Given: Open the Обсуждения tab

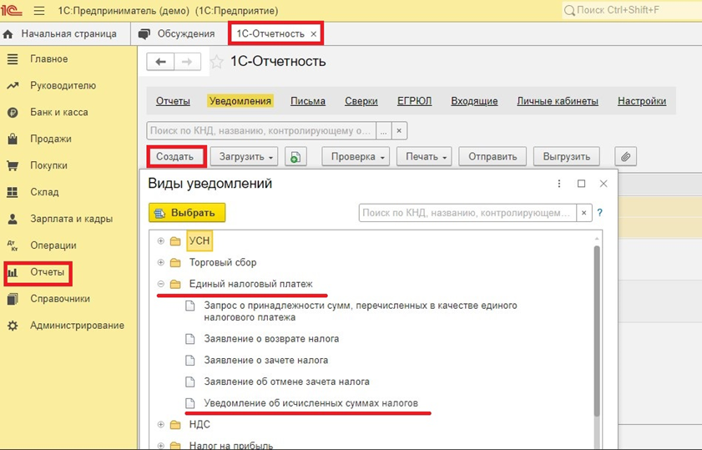Looking at the screenshot, I should point(177,34).
